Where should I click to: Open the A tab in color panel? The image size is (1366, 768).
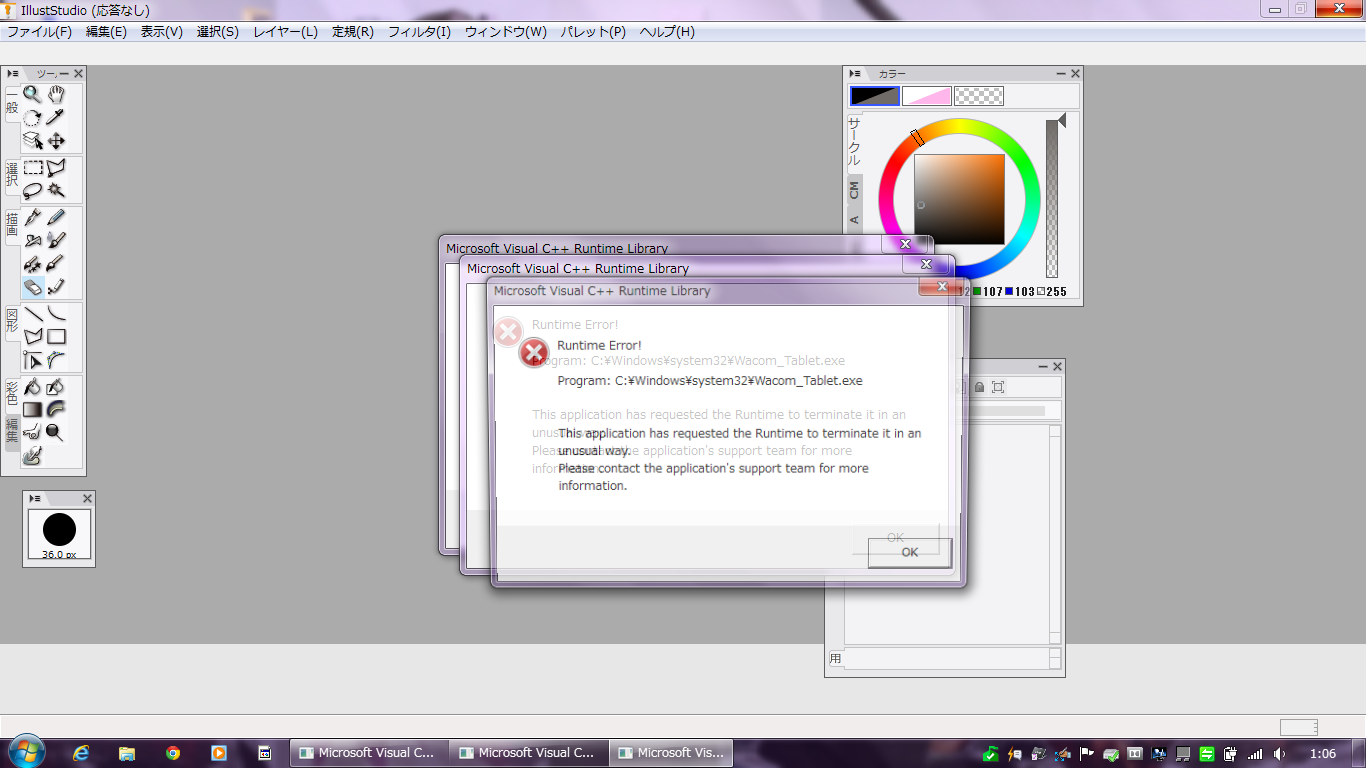point(854,220)
